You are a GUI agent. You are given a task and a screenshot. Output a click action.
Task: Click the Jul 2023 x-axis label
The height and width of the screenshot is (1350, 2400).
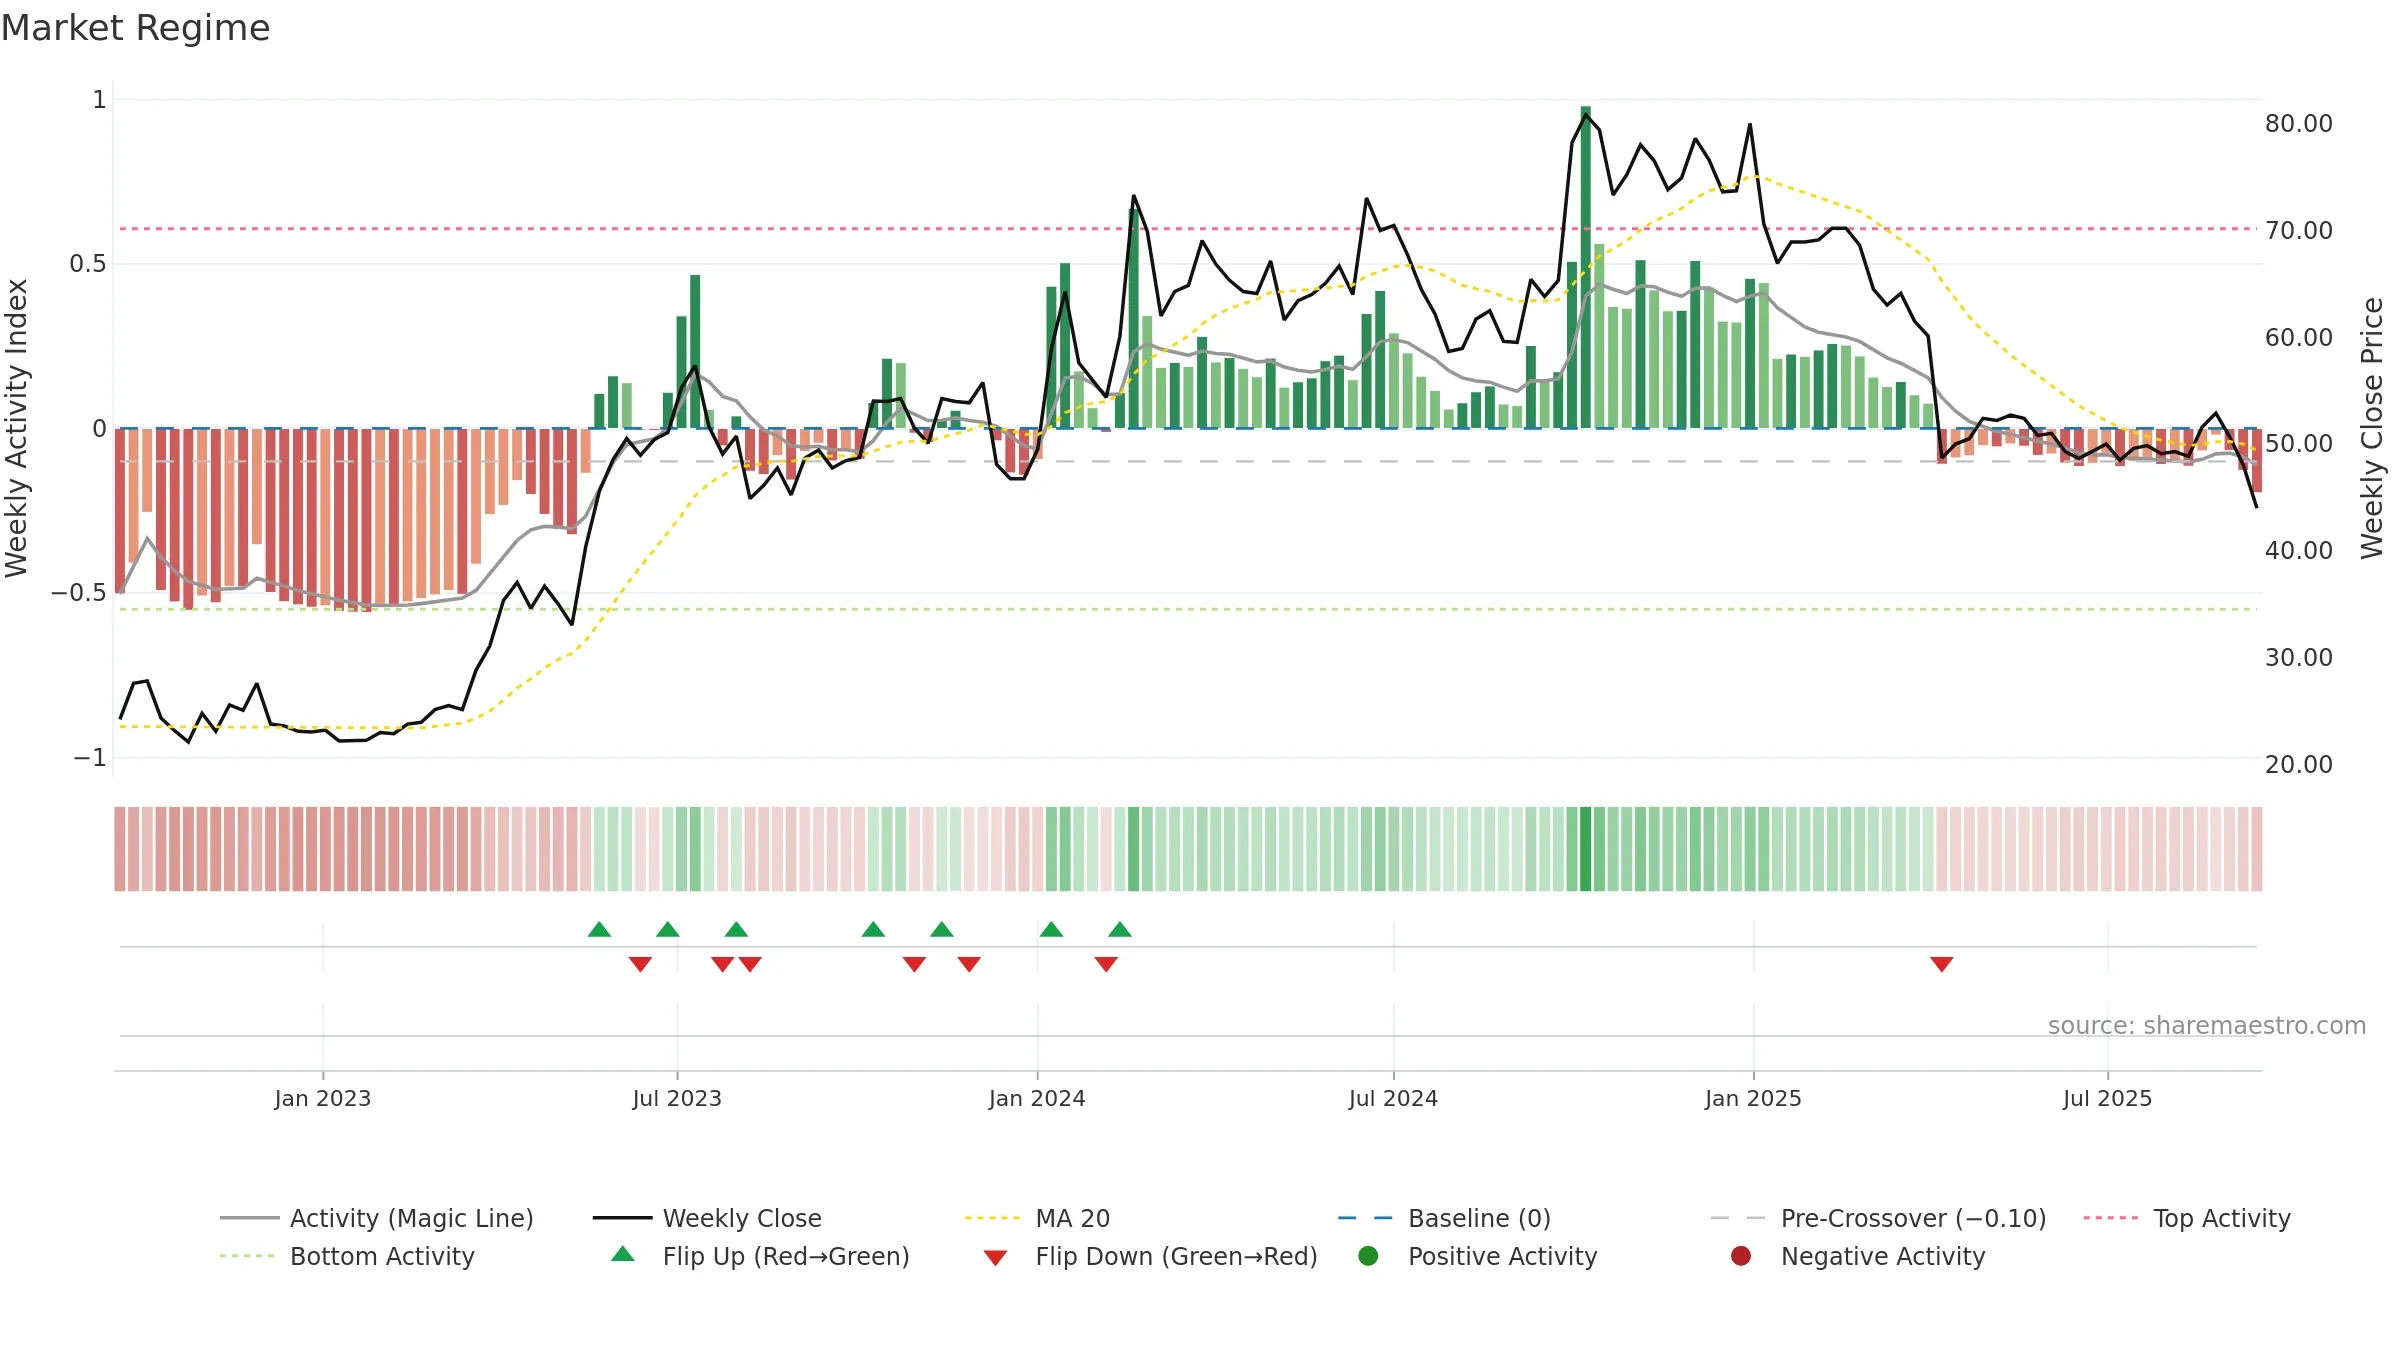(x=677, y=1098)
